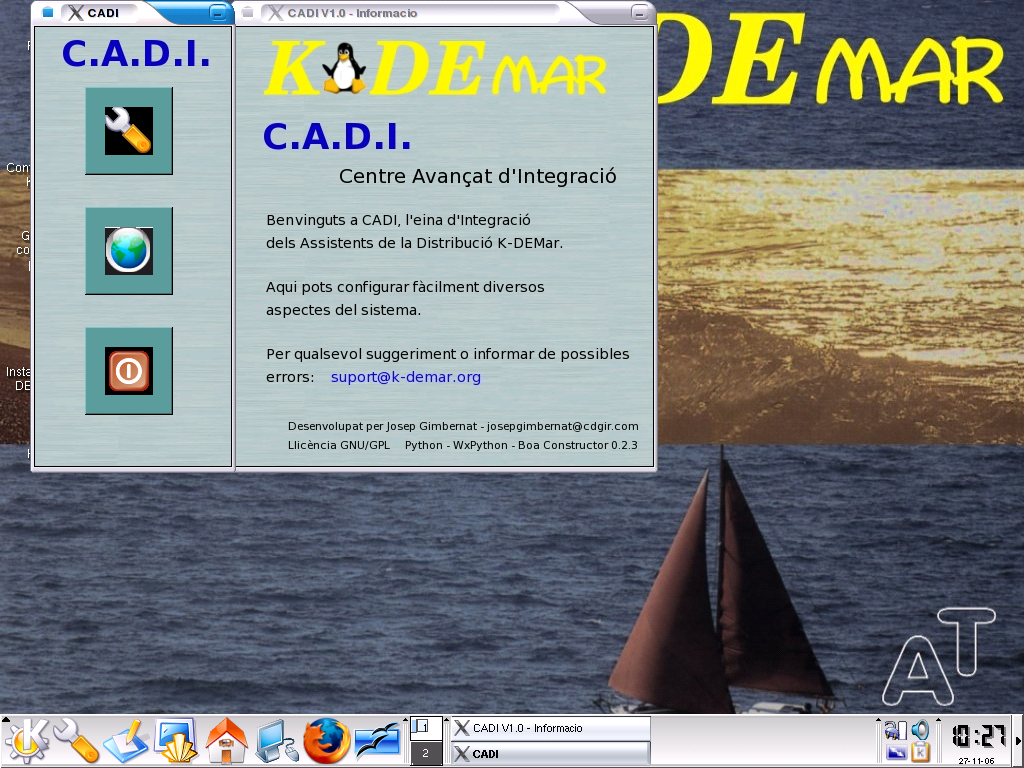Select the CADI taskbar entry
Screen dimensions: 1024x768
[549, 754]
